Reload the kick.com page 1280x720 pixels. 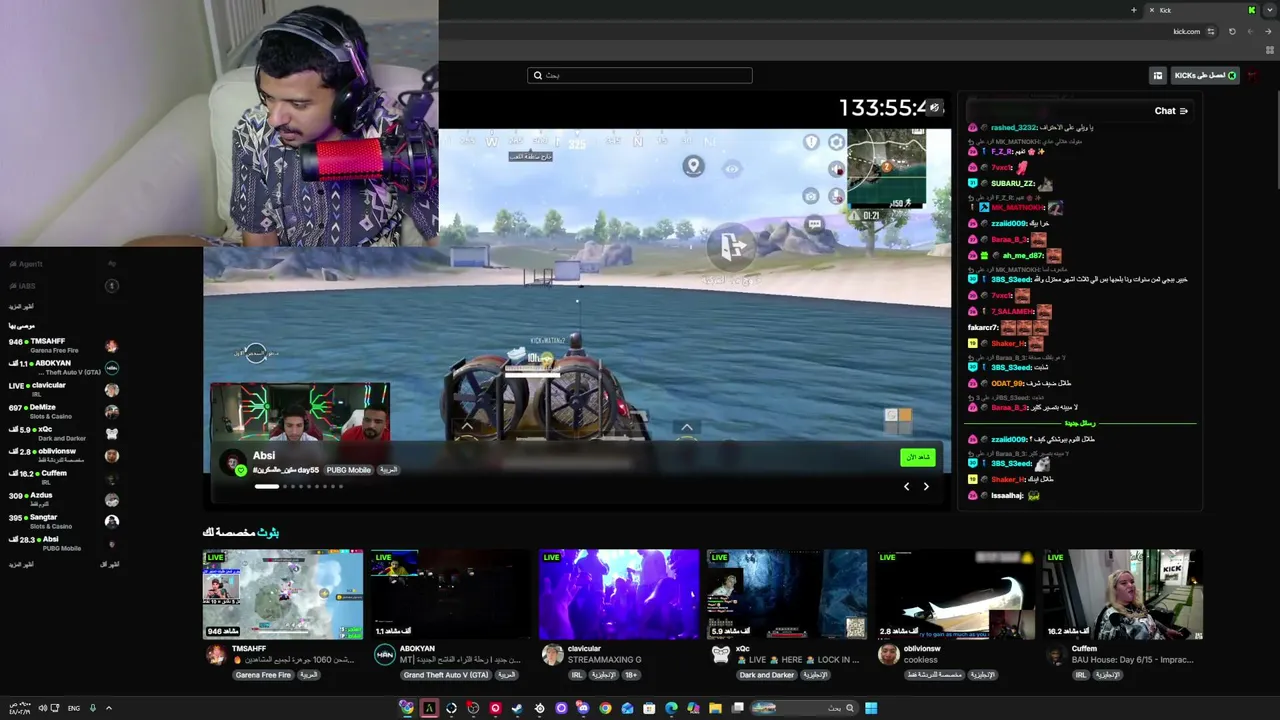(x=1232, y=31)
